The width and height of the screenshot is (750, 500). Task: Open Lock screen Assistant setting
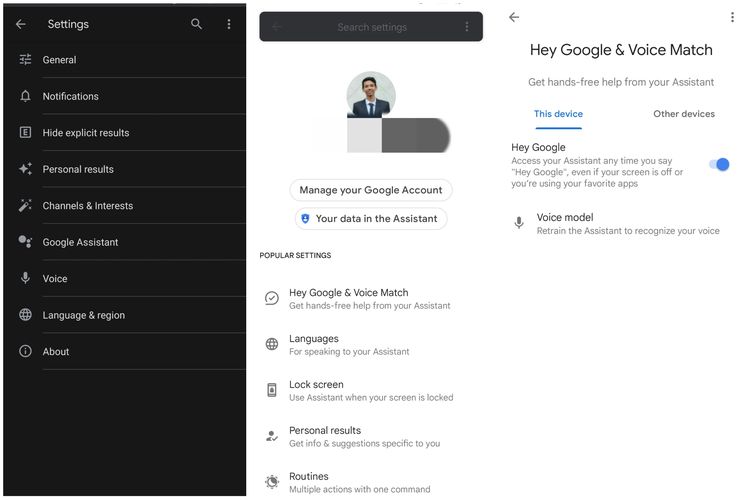pos(371,390)
